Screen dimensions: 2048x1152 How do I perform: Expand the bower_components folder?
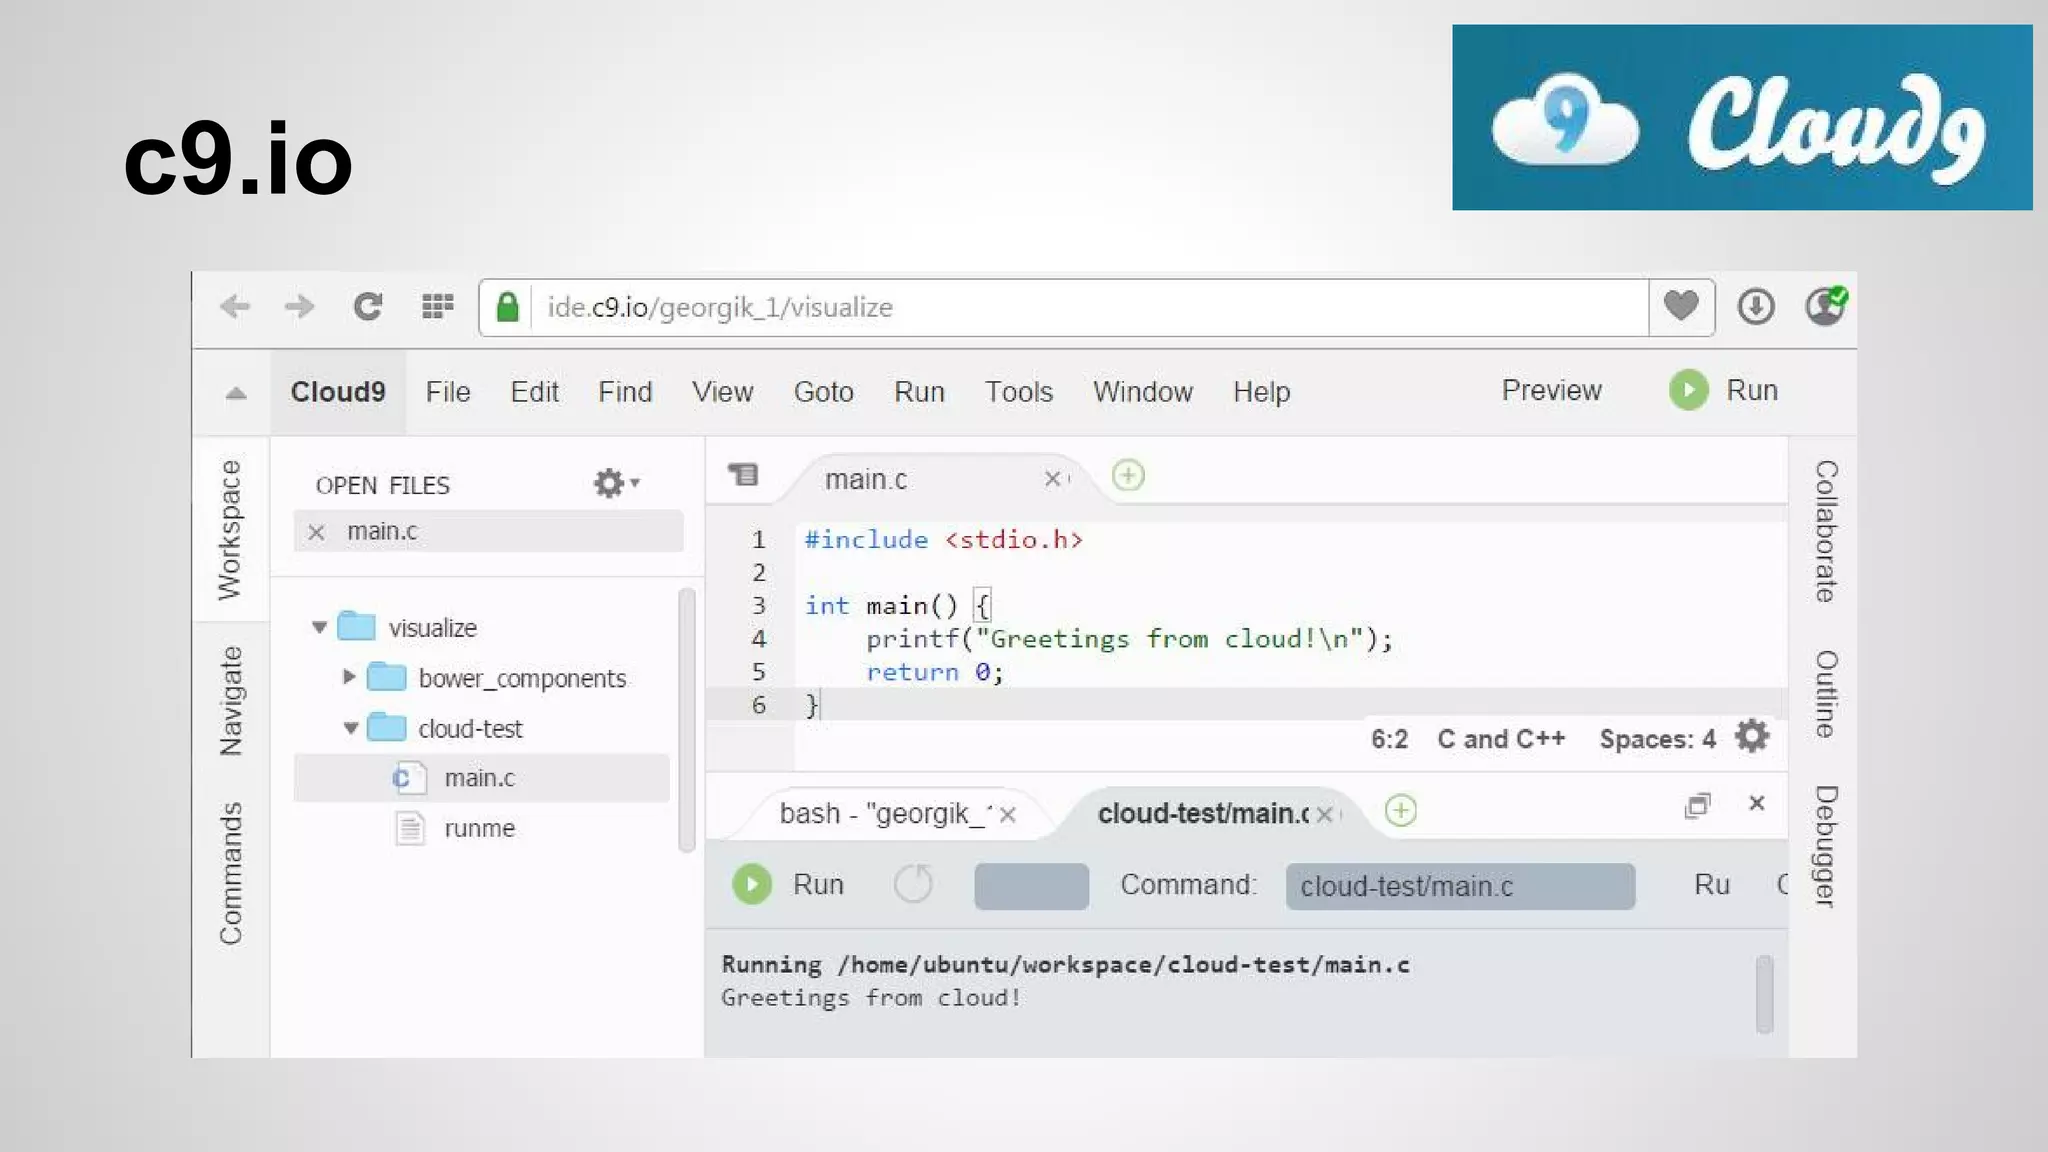point(349,678)
